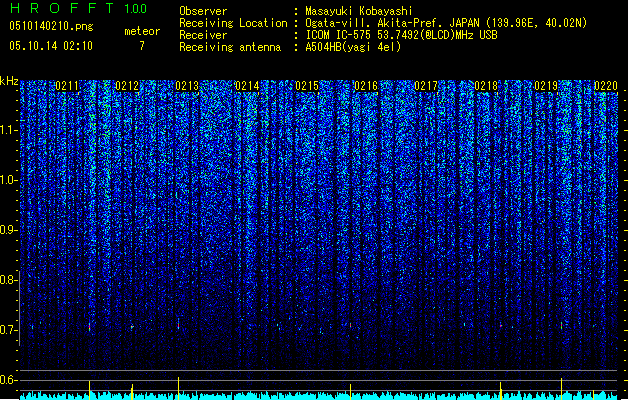The width and height of the screenshot is (629, 400).
Task: Click the red meteor echo after 0211
Action: coord(89,327)
